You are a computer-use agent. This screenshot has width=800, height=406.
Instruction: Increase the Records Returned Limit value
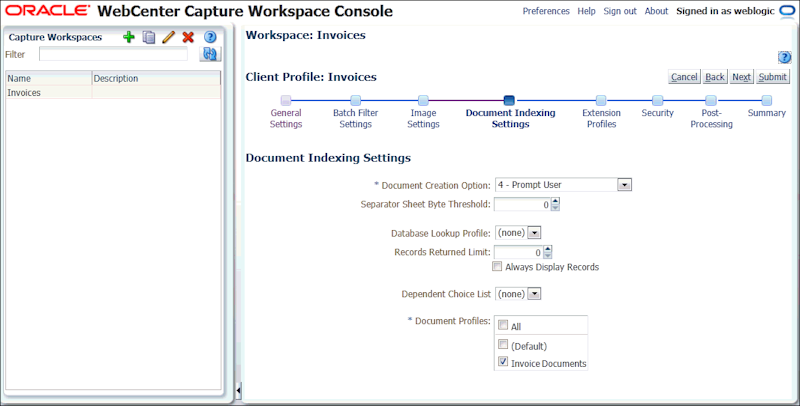[x=548, y=249]
